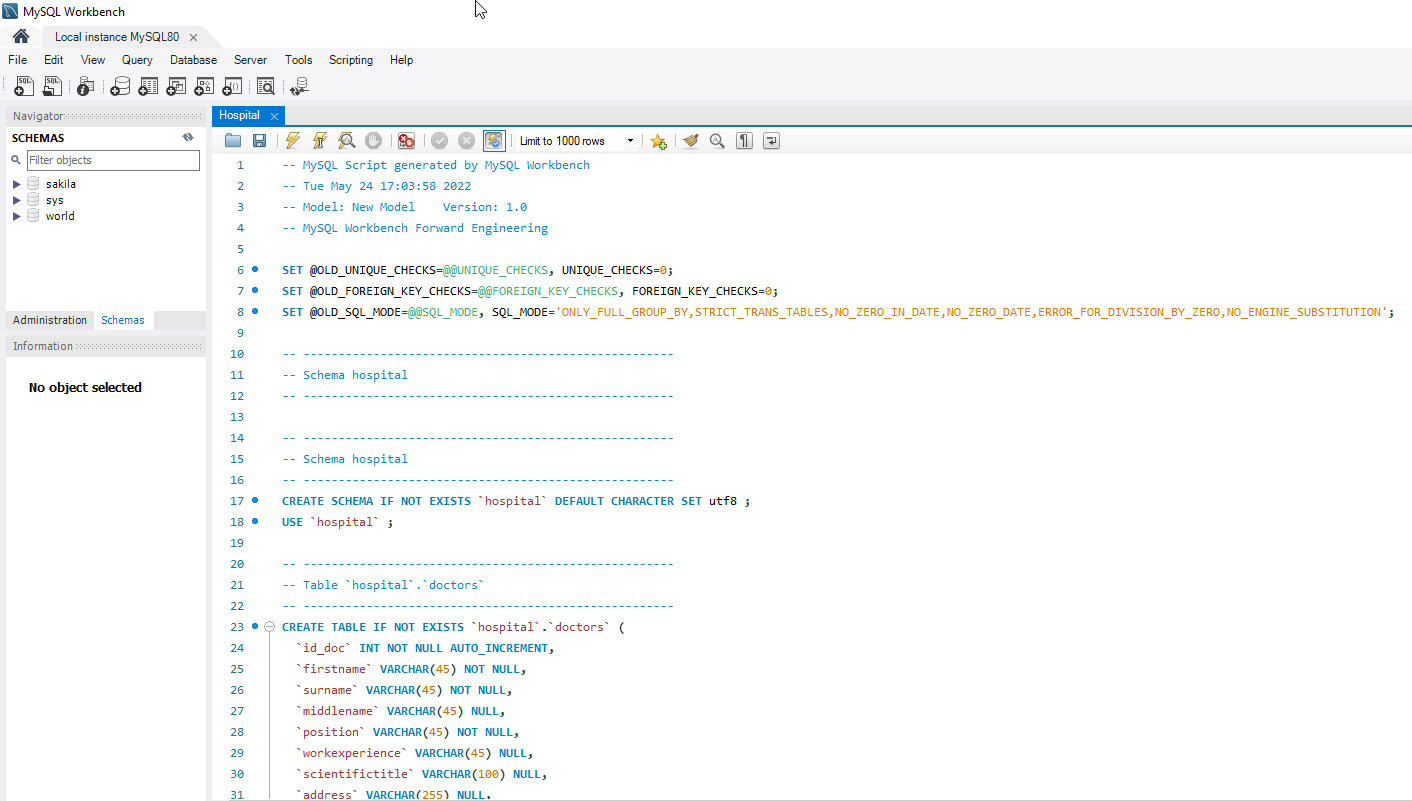This screenshot has width=1412, height=801.
Task: Open the View menu
Action: pyautogui.click(x=93, y=60)
